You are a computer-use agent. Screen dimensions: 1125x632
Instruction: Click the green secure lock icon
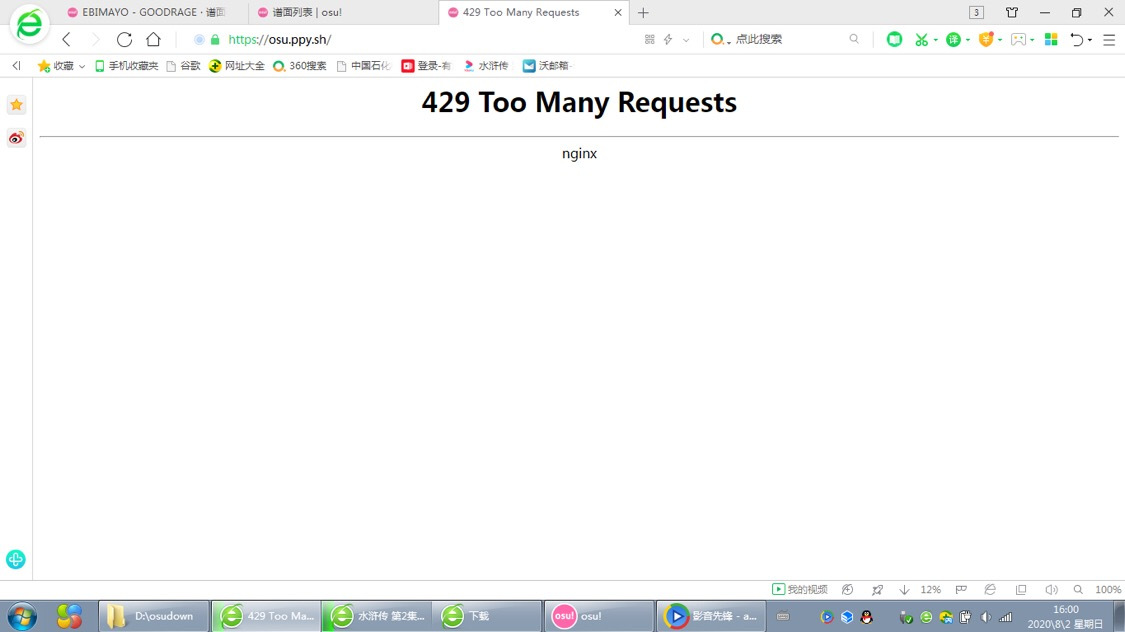(x=215, y=39)
